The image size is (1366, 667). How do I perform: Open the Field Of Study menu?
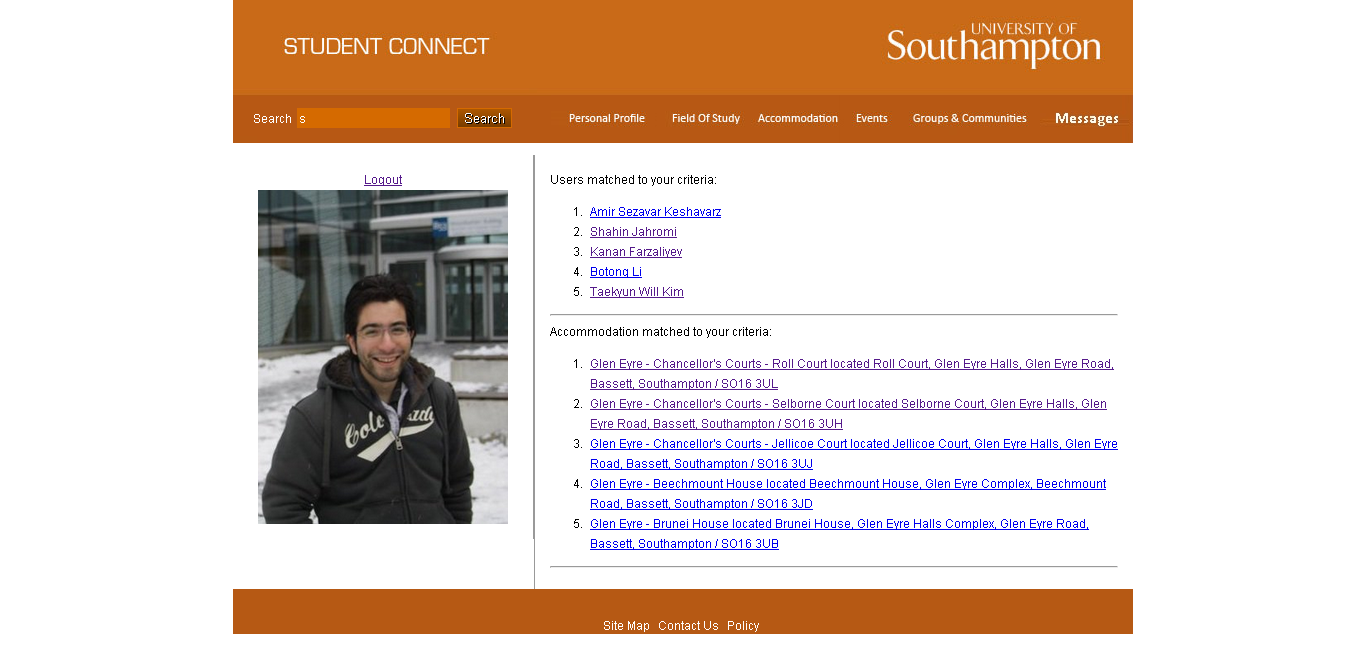point(705,118)
